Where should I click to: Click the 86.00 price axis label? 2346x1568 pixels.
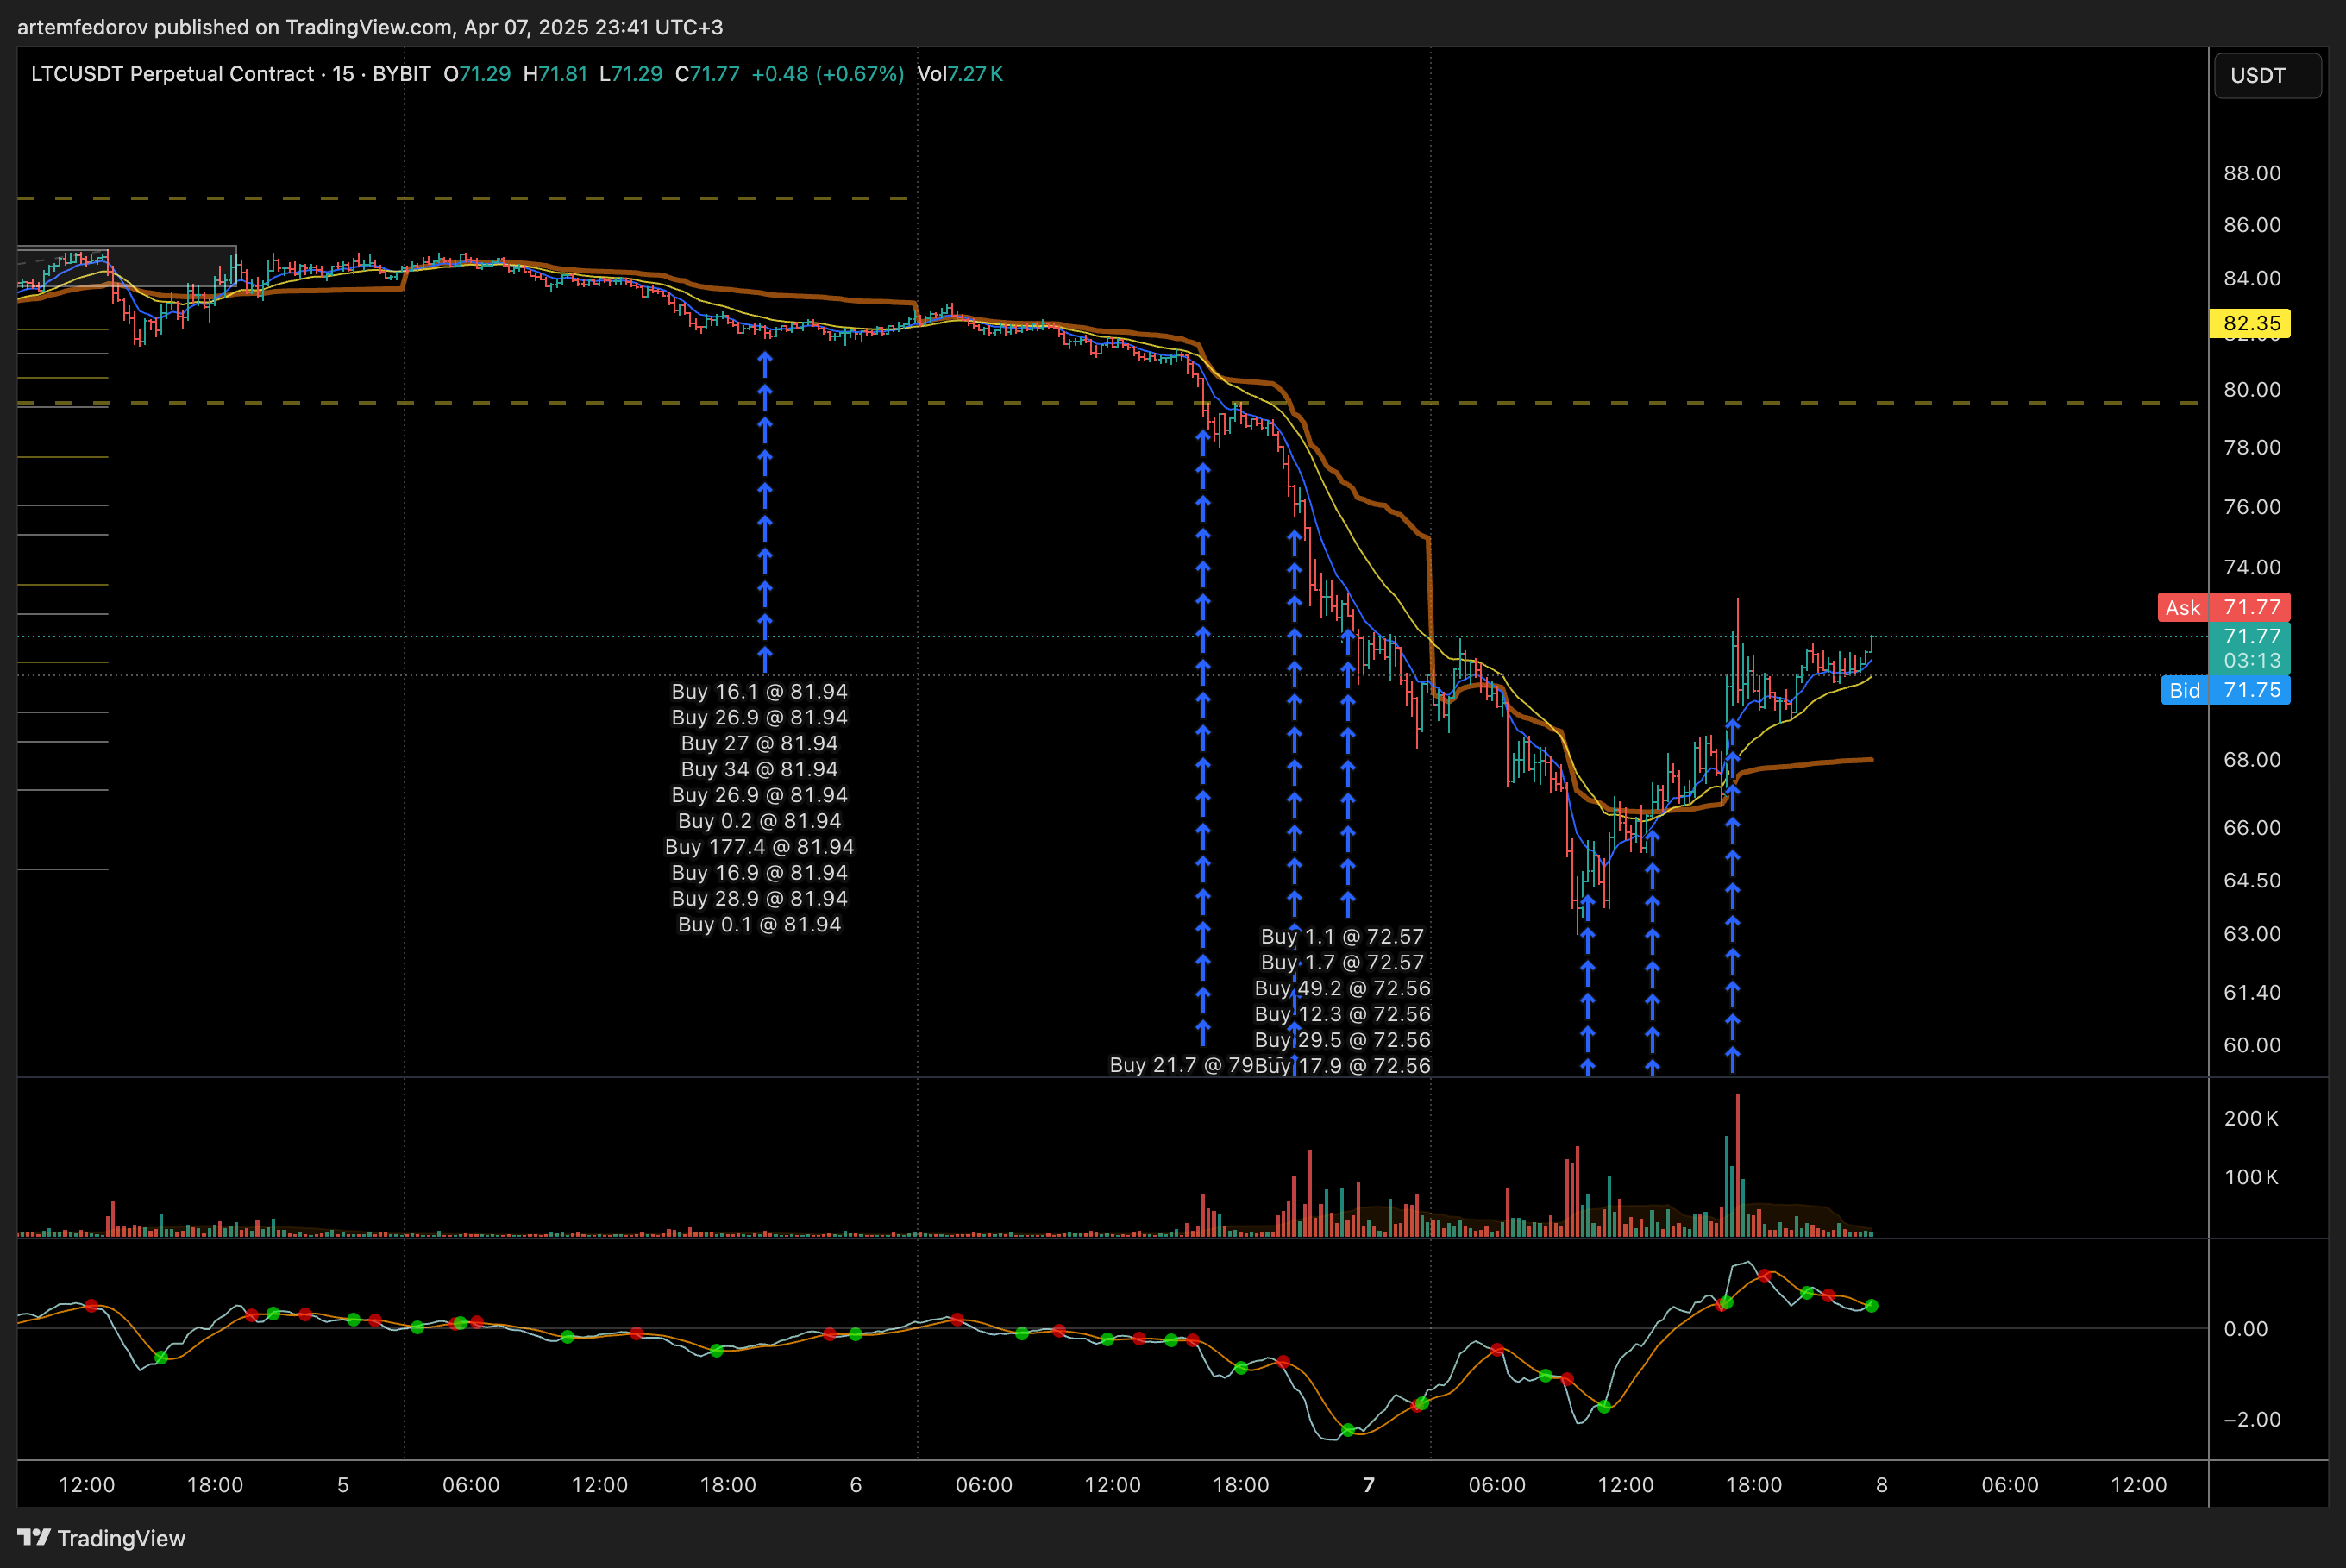pyautogui.click(x=2252, y=225)
